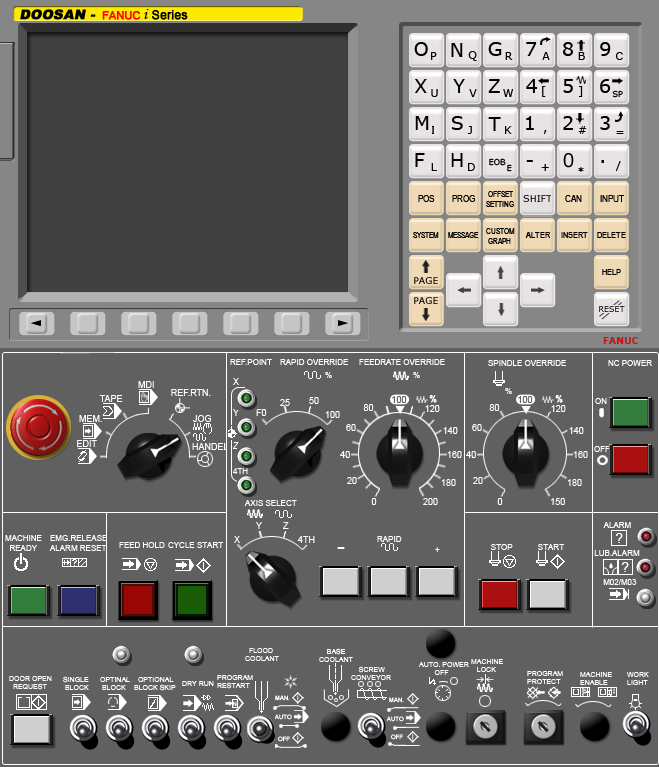Click the RAPID traverse jog button
659x767 pixels.
click(x=389, y=581)
